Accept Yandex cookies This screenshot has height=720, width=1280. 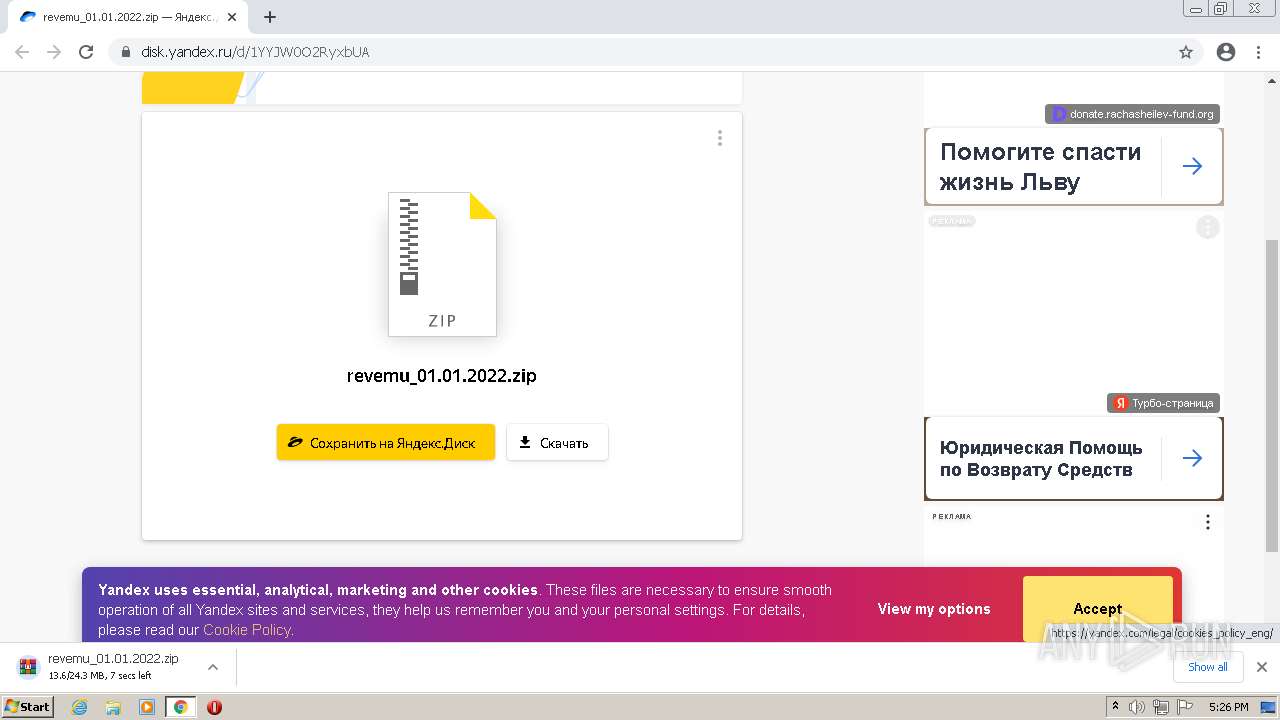pos(1098,609)
